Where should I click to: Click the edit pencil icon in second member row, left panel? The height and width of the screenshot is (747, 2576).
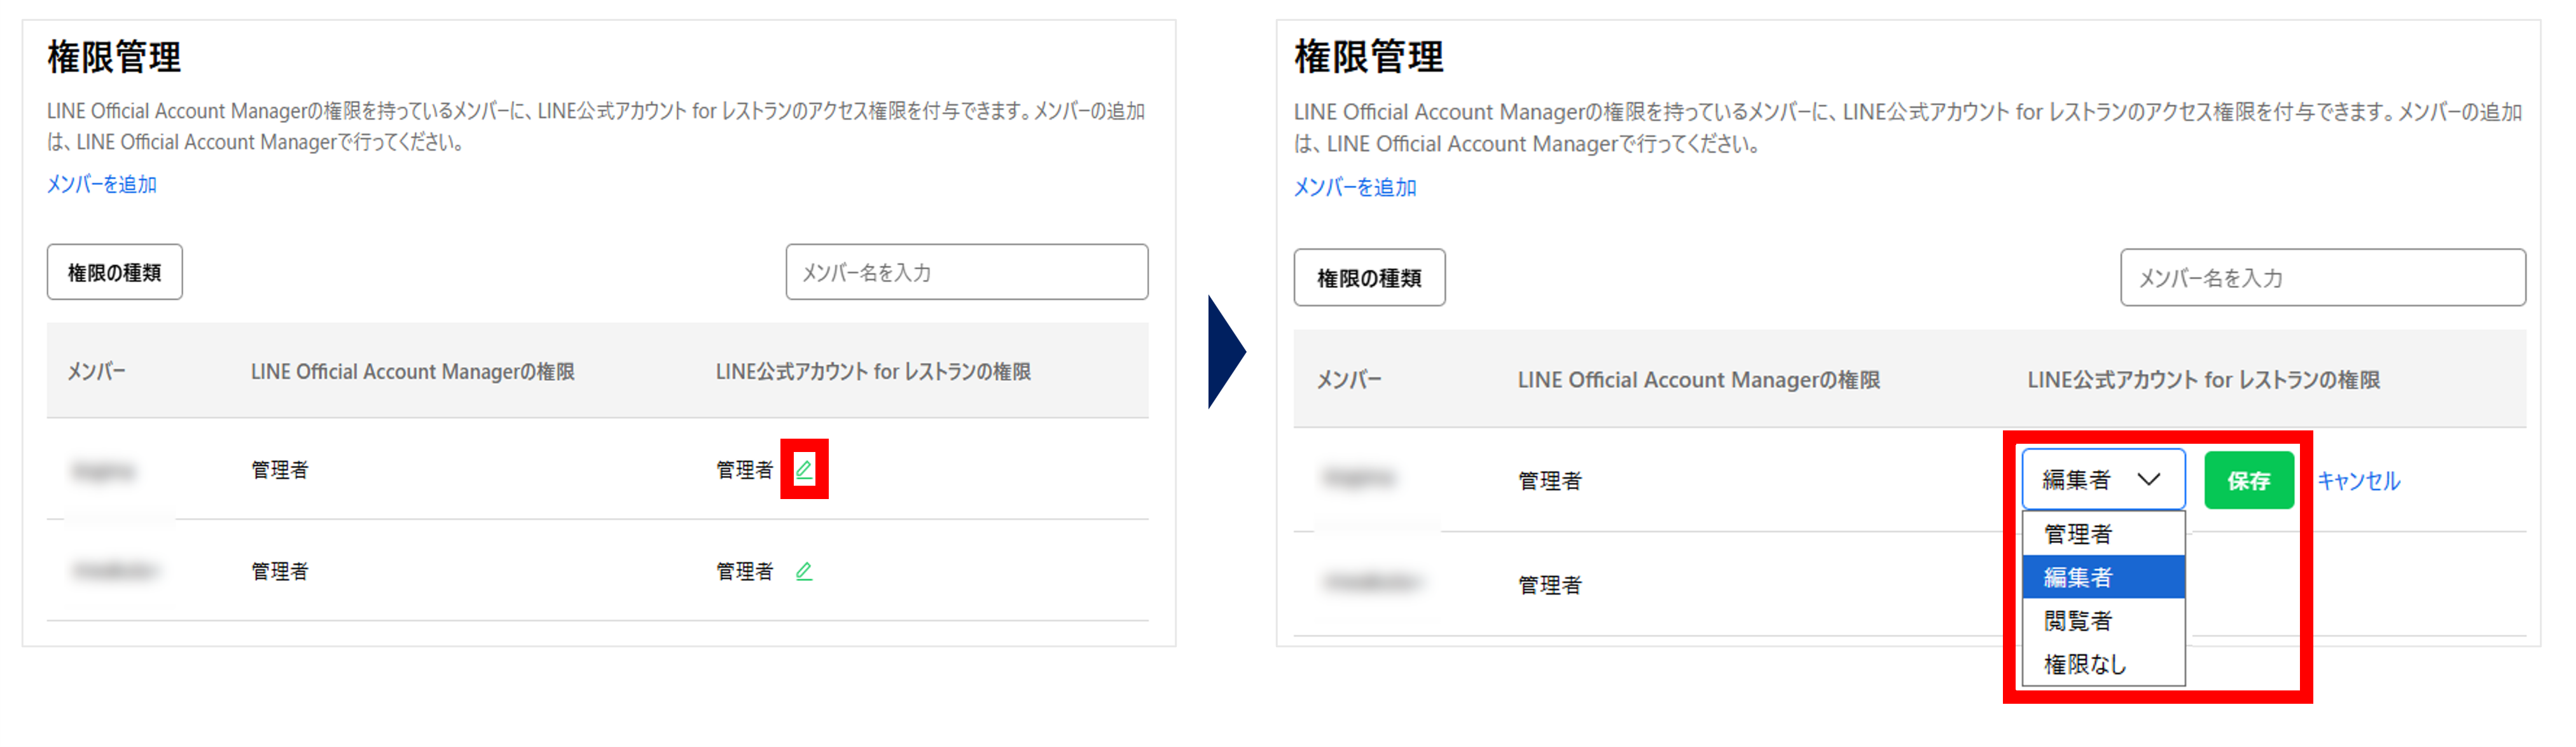pos(804,571)
